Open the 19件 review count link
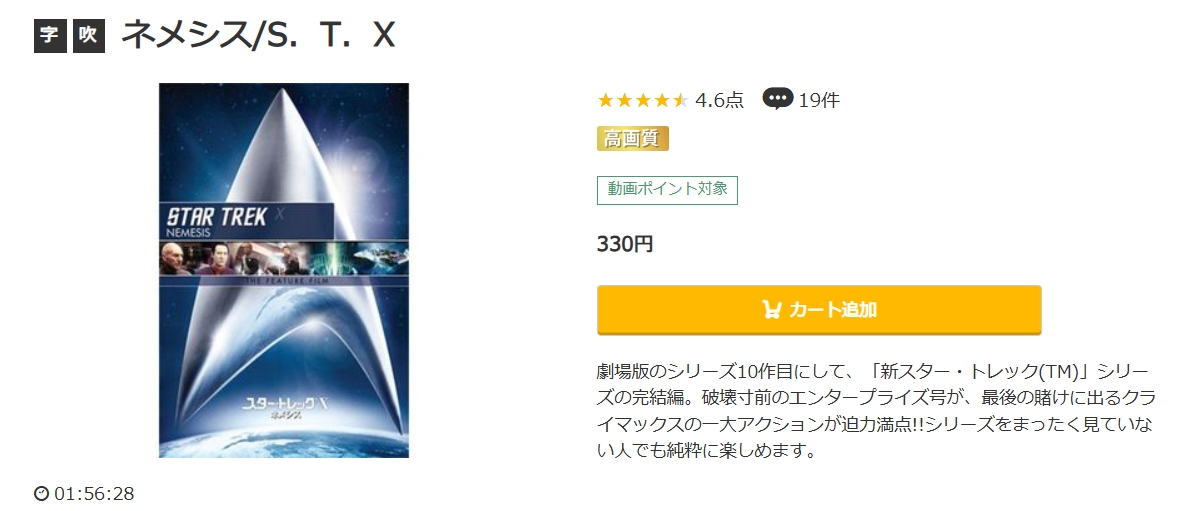Image resolution: width=1193 pixels, height=511 pixels. (819, 100)
